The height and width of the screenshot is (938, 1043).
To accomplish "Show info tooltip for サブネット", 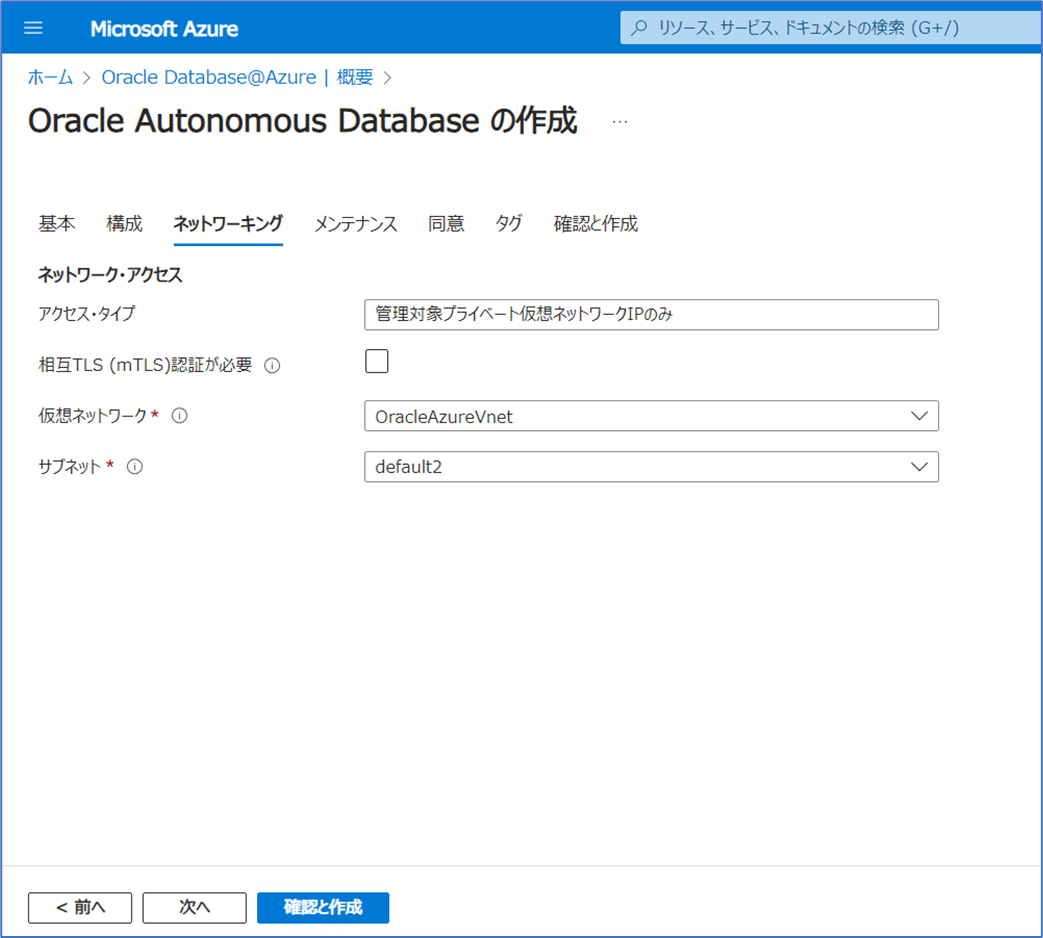I will pyautogui.click(x=134, y=466).
